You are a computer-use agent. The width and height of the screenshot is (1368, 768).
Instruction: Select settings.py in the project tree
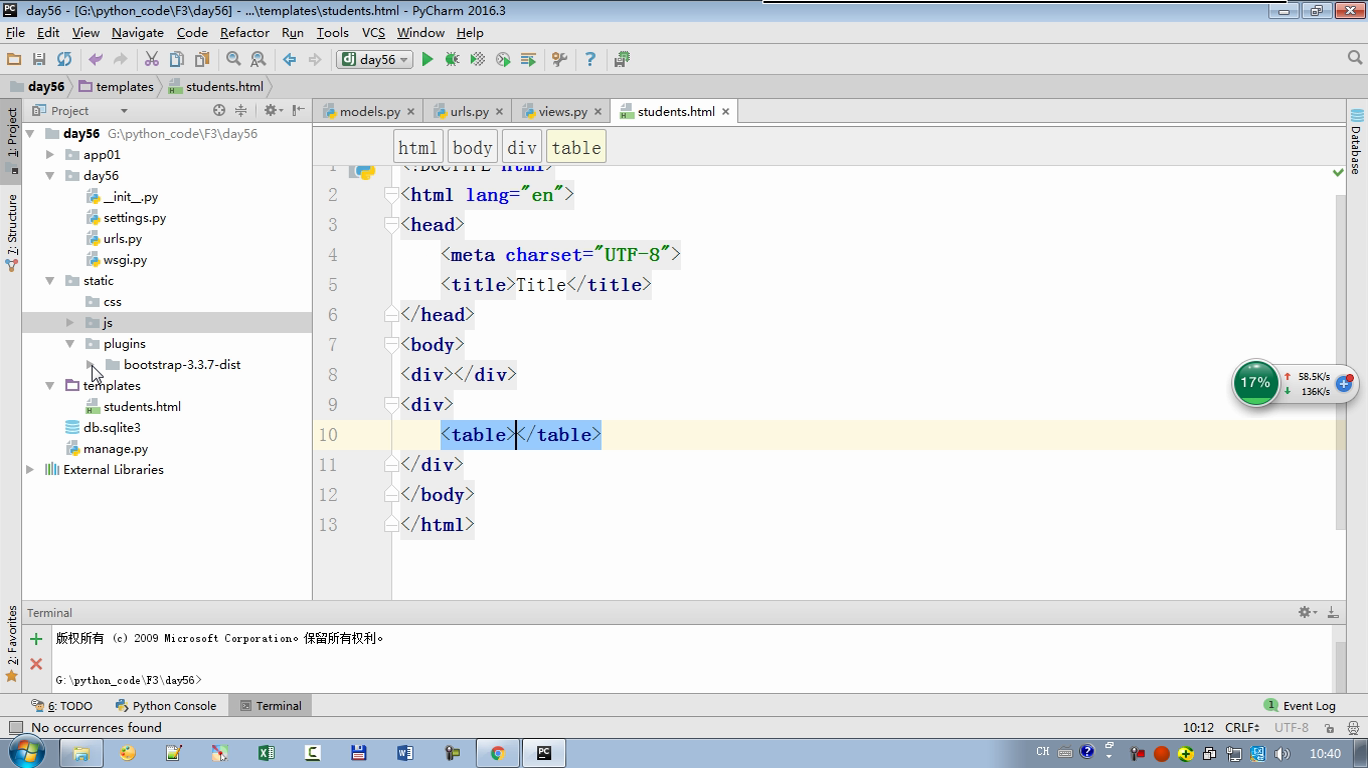coord(134,218)
